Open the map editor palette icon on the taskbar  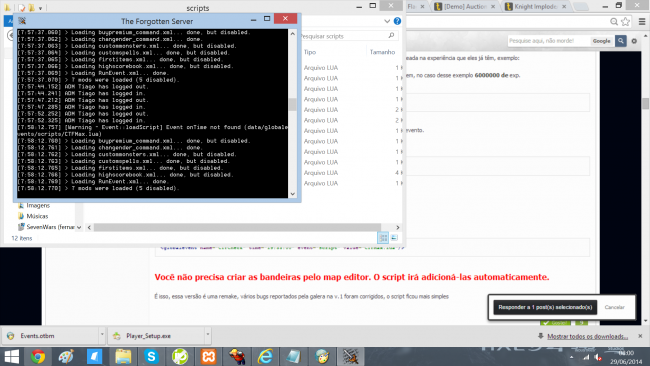click(x=322, y=356)
